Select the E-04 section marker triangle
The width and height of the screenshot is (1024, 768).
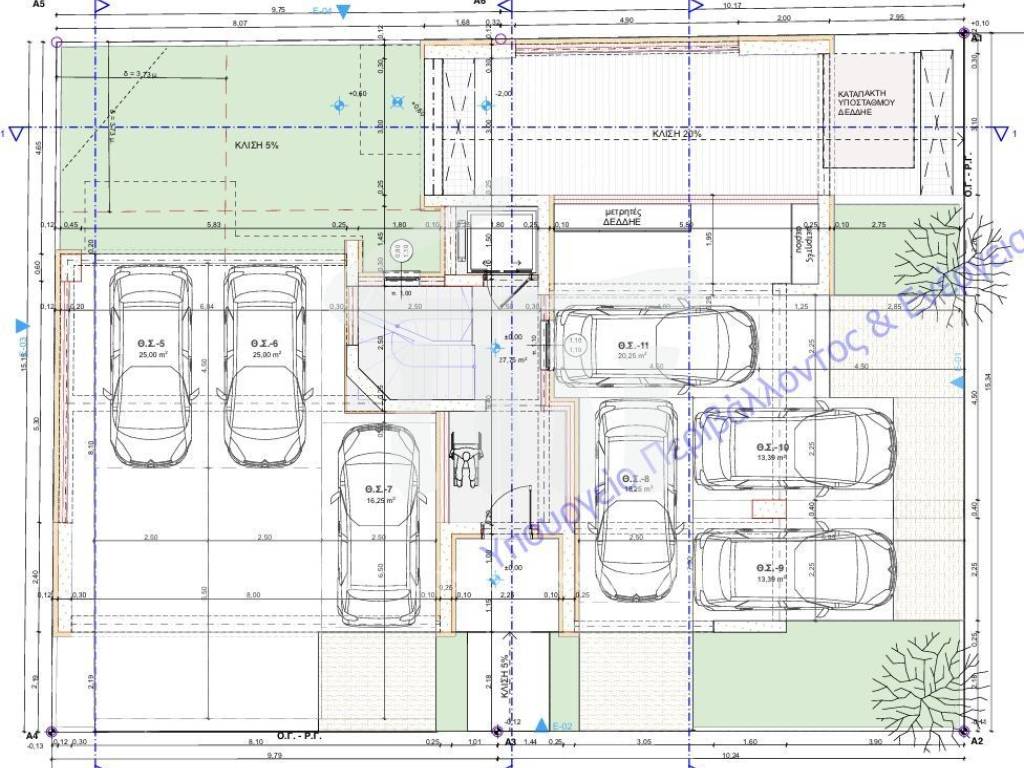pos(343,12)
